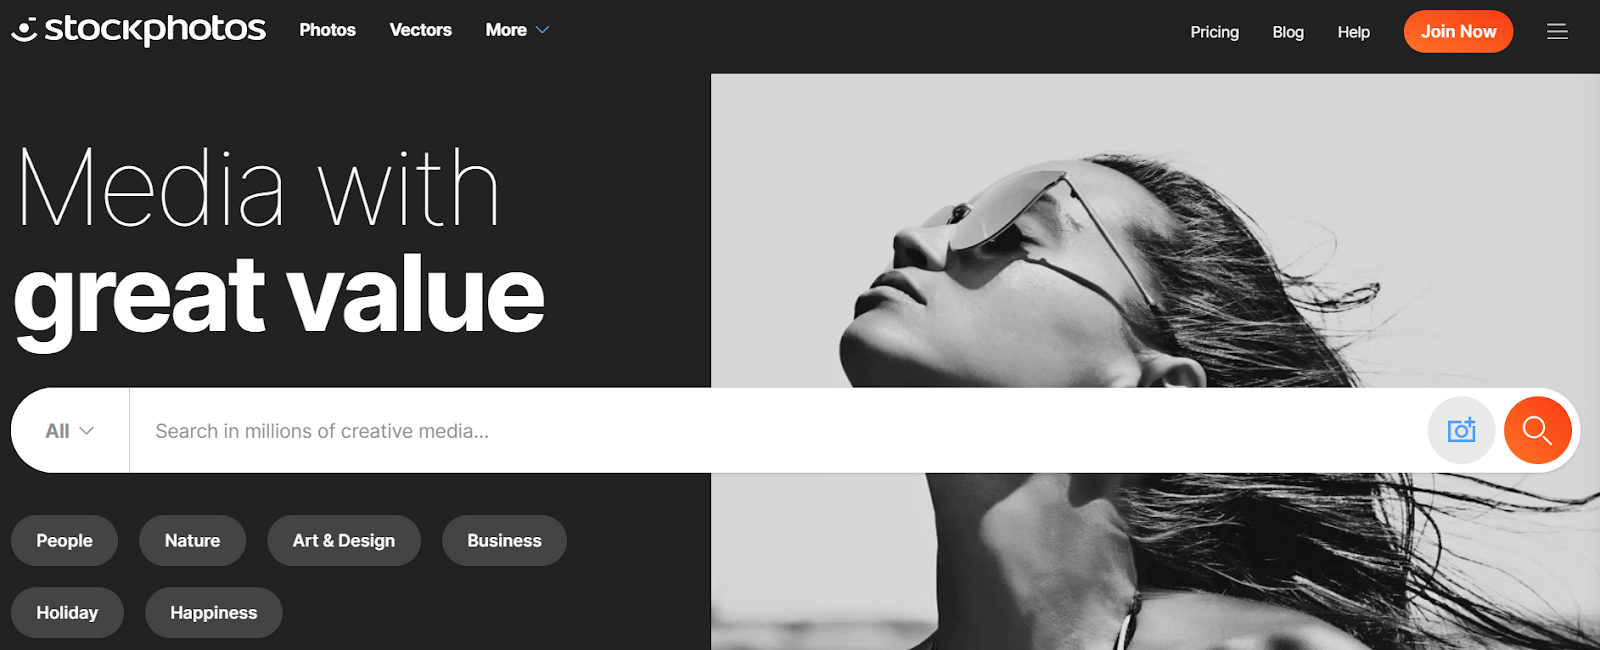This screenshot has width=1600, height=650.
Task: Click the Join Now button
Action: point(1458,31)
